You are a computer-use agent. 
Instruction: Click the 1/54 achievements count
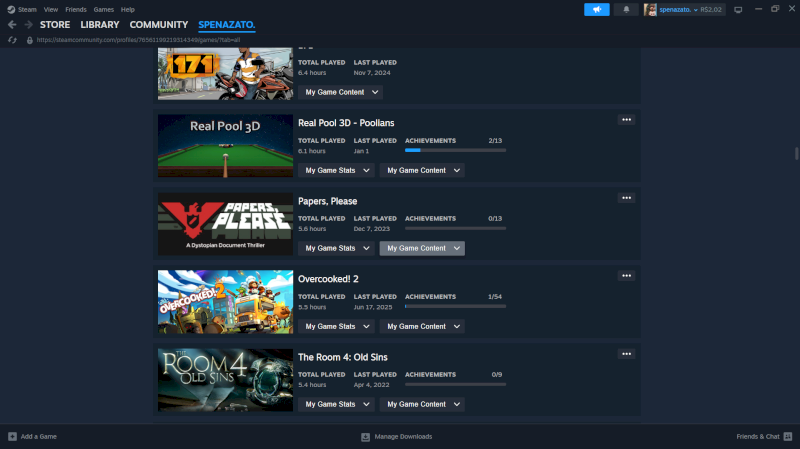click(495, 296)
